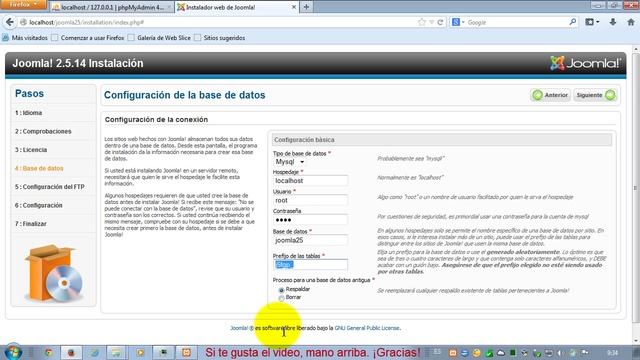Open the Sitios sugeridos bookmark
This screenshot has height=360, width=640.
tap(220, 38)
